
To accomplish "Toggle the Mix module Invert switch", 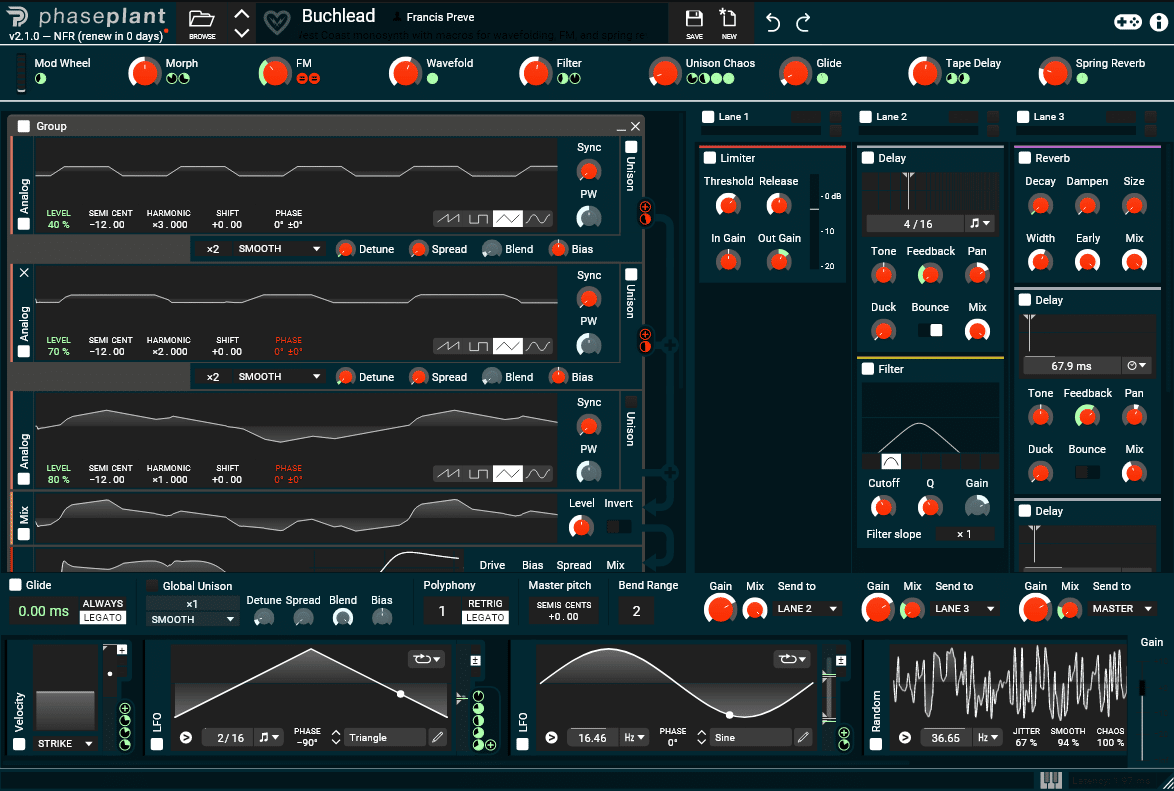I will coord(618,527).
